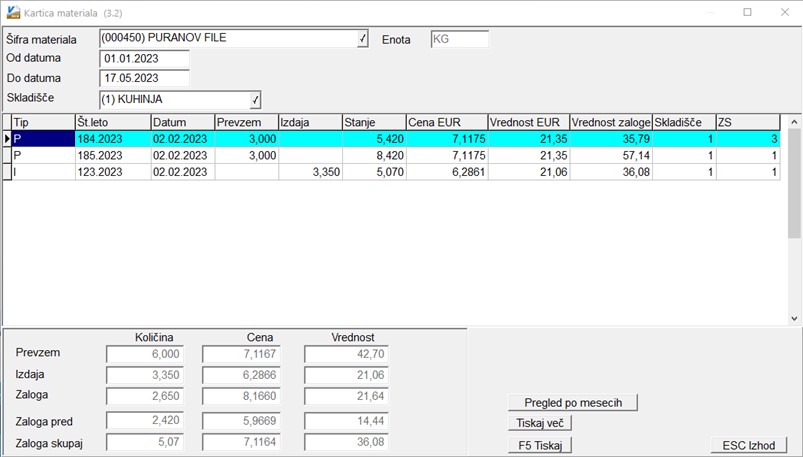This screenshot has height=457, width=803.
Task: Click the Enota KG field
Action: [x=459, y=39]
